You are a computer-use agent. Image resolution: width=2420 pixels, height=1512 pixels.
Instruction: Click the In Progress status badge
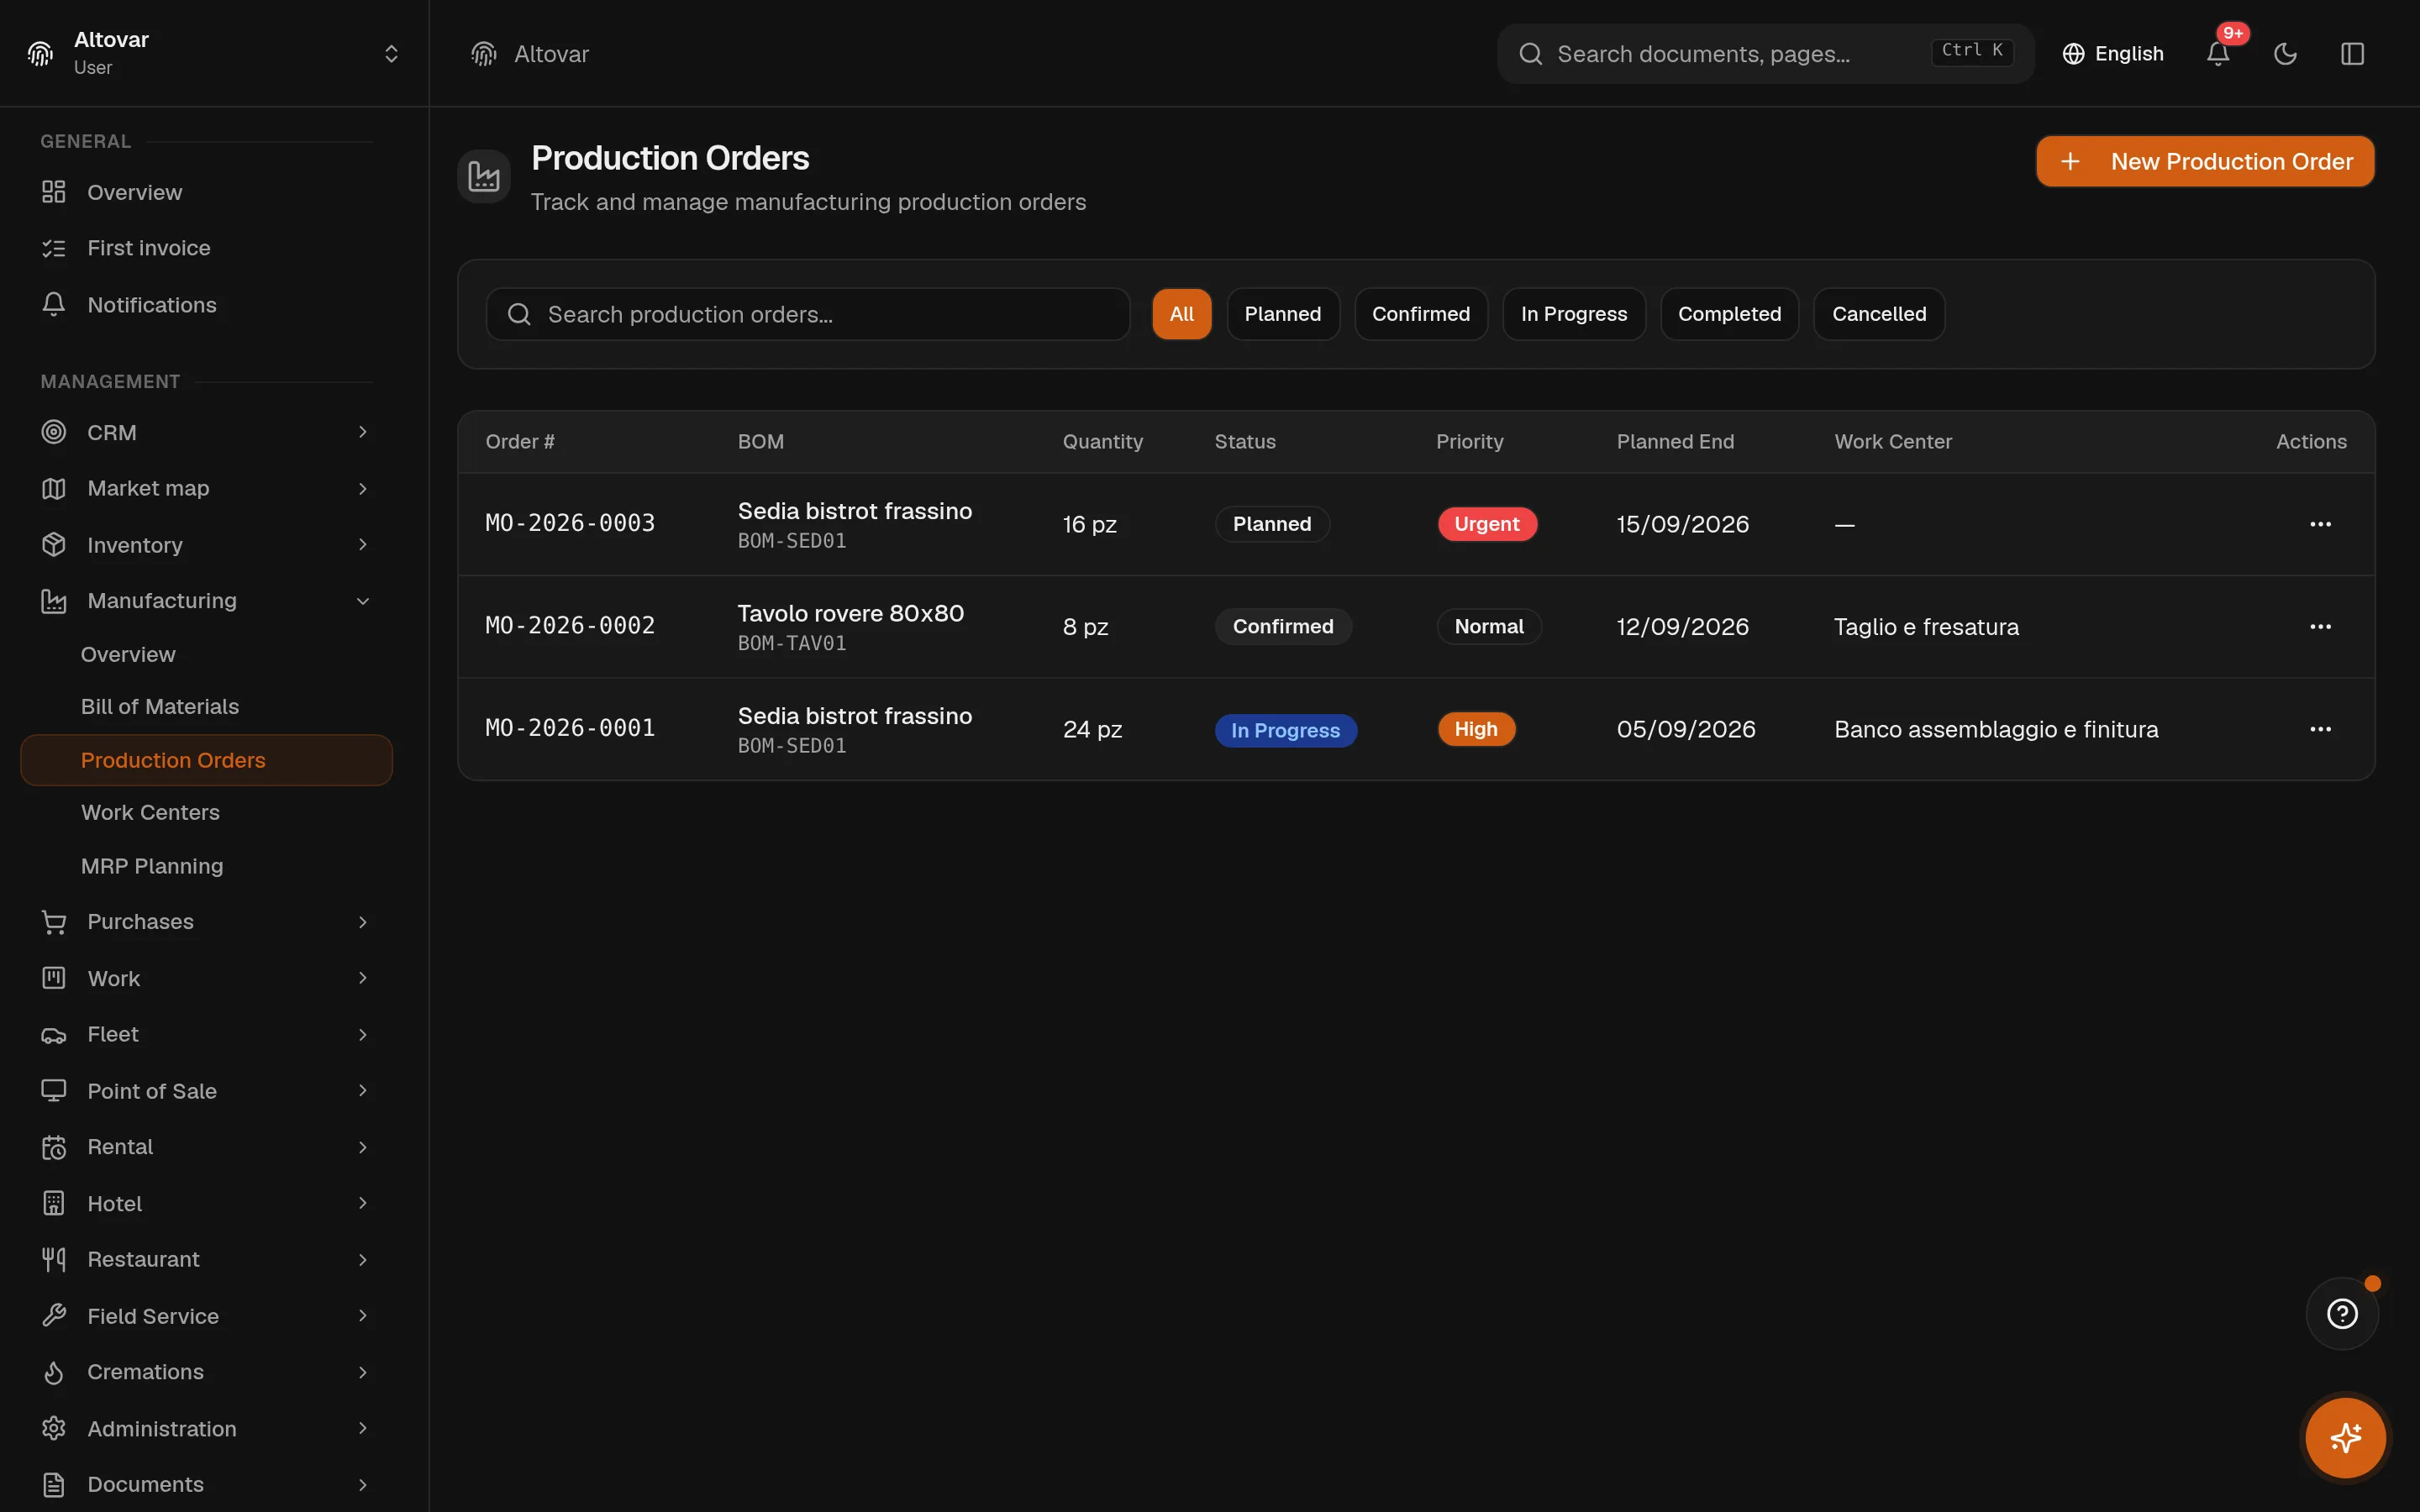coord(1285,730)
